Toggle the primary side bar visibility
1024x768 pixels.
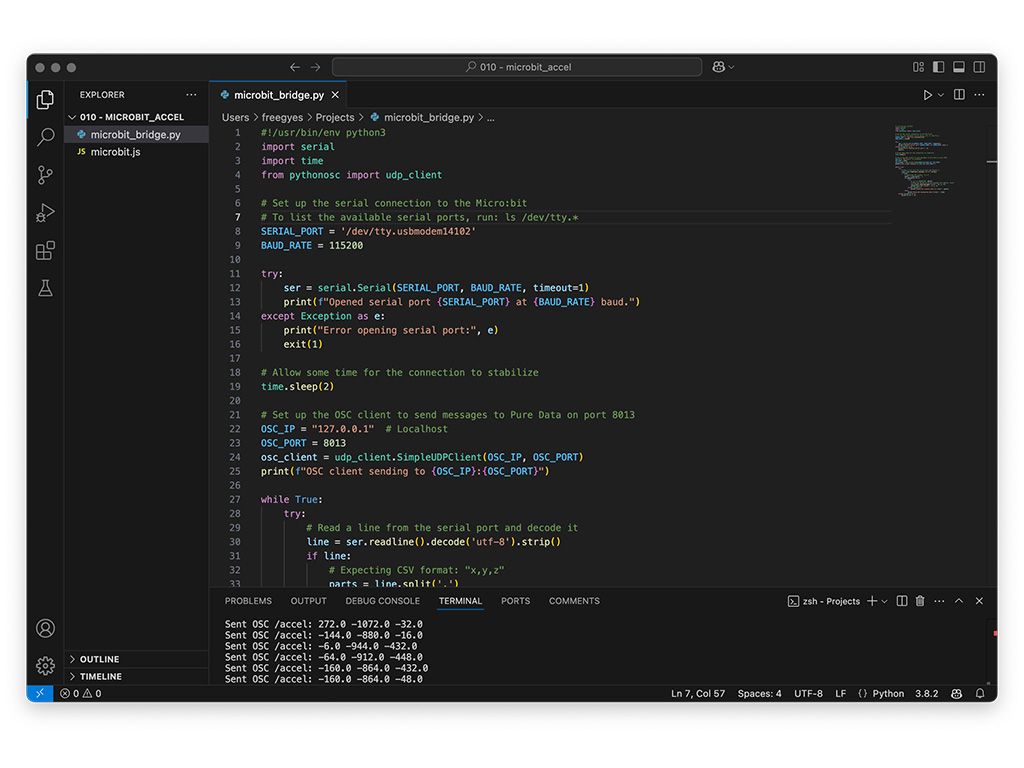[x=938, y=67]
